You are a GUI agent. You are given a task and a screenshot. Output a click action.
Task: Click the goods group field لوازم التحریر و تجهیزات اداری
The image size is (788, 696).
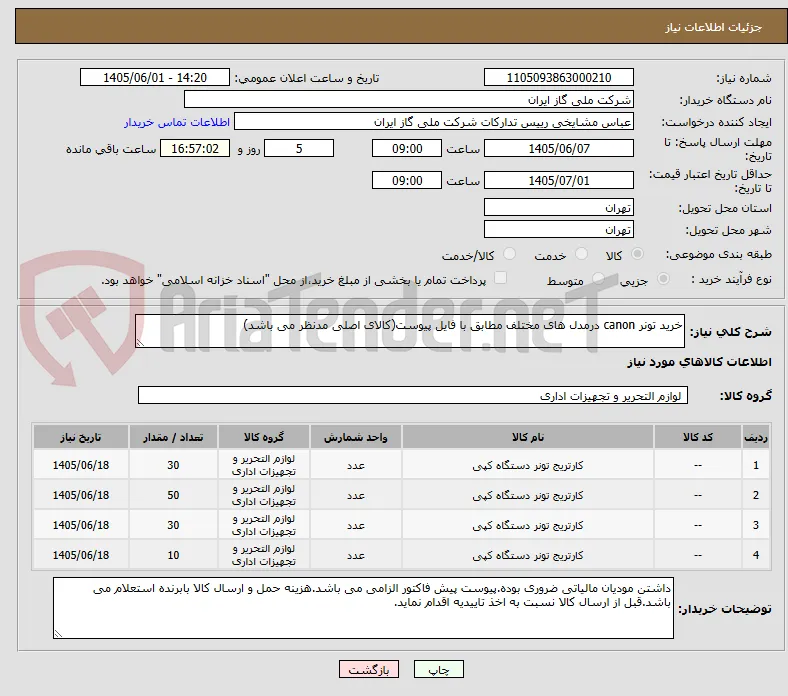413,395
